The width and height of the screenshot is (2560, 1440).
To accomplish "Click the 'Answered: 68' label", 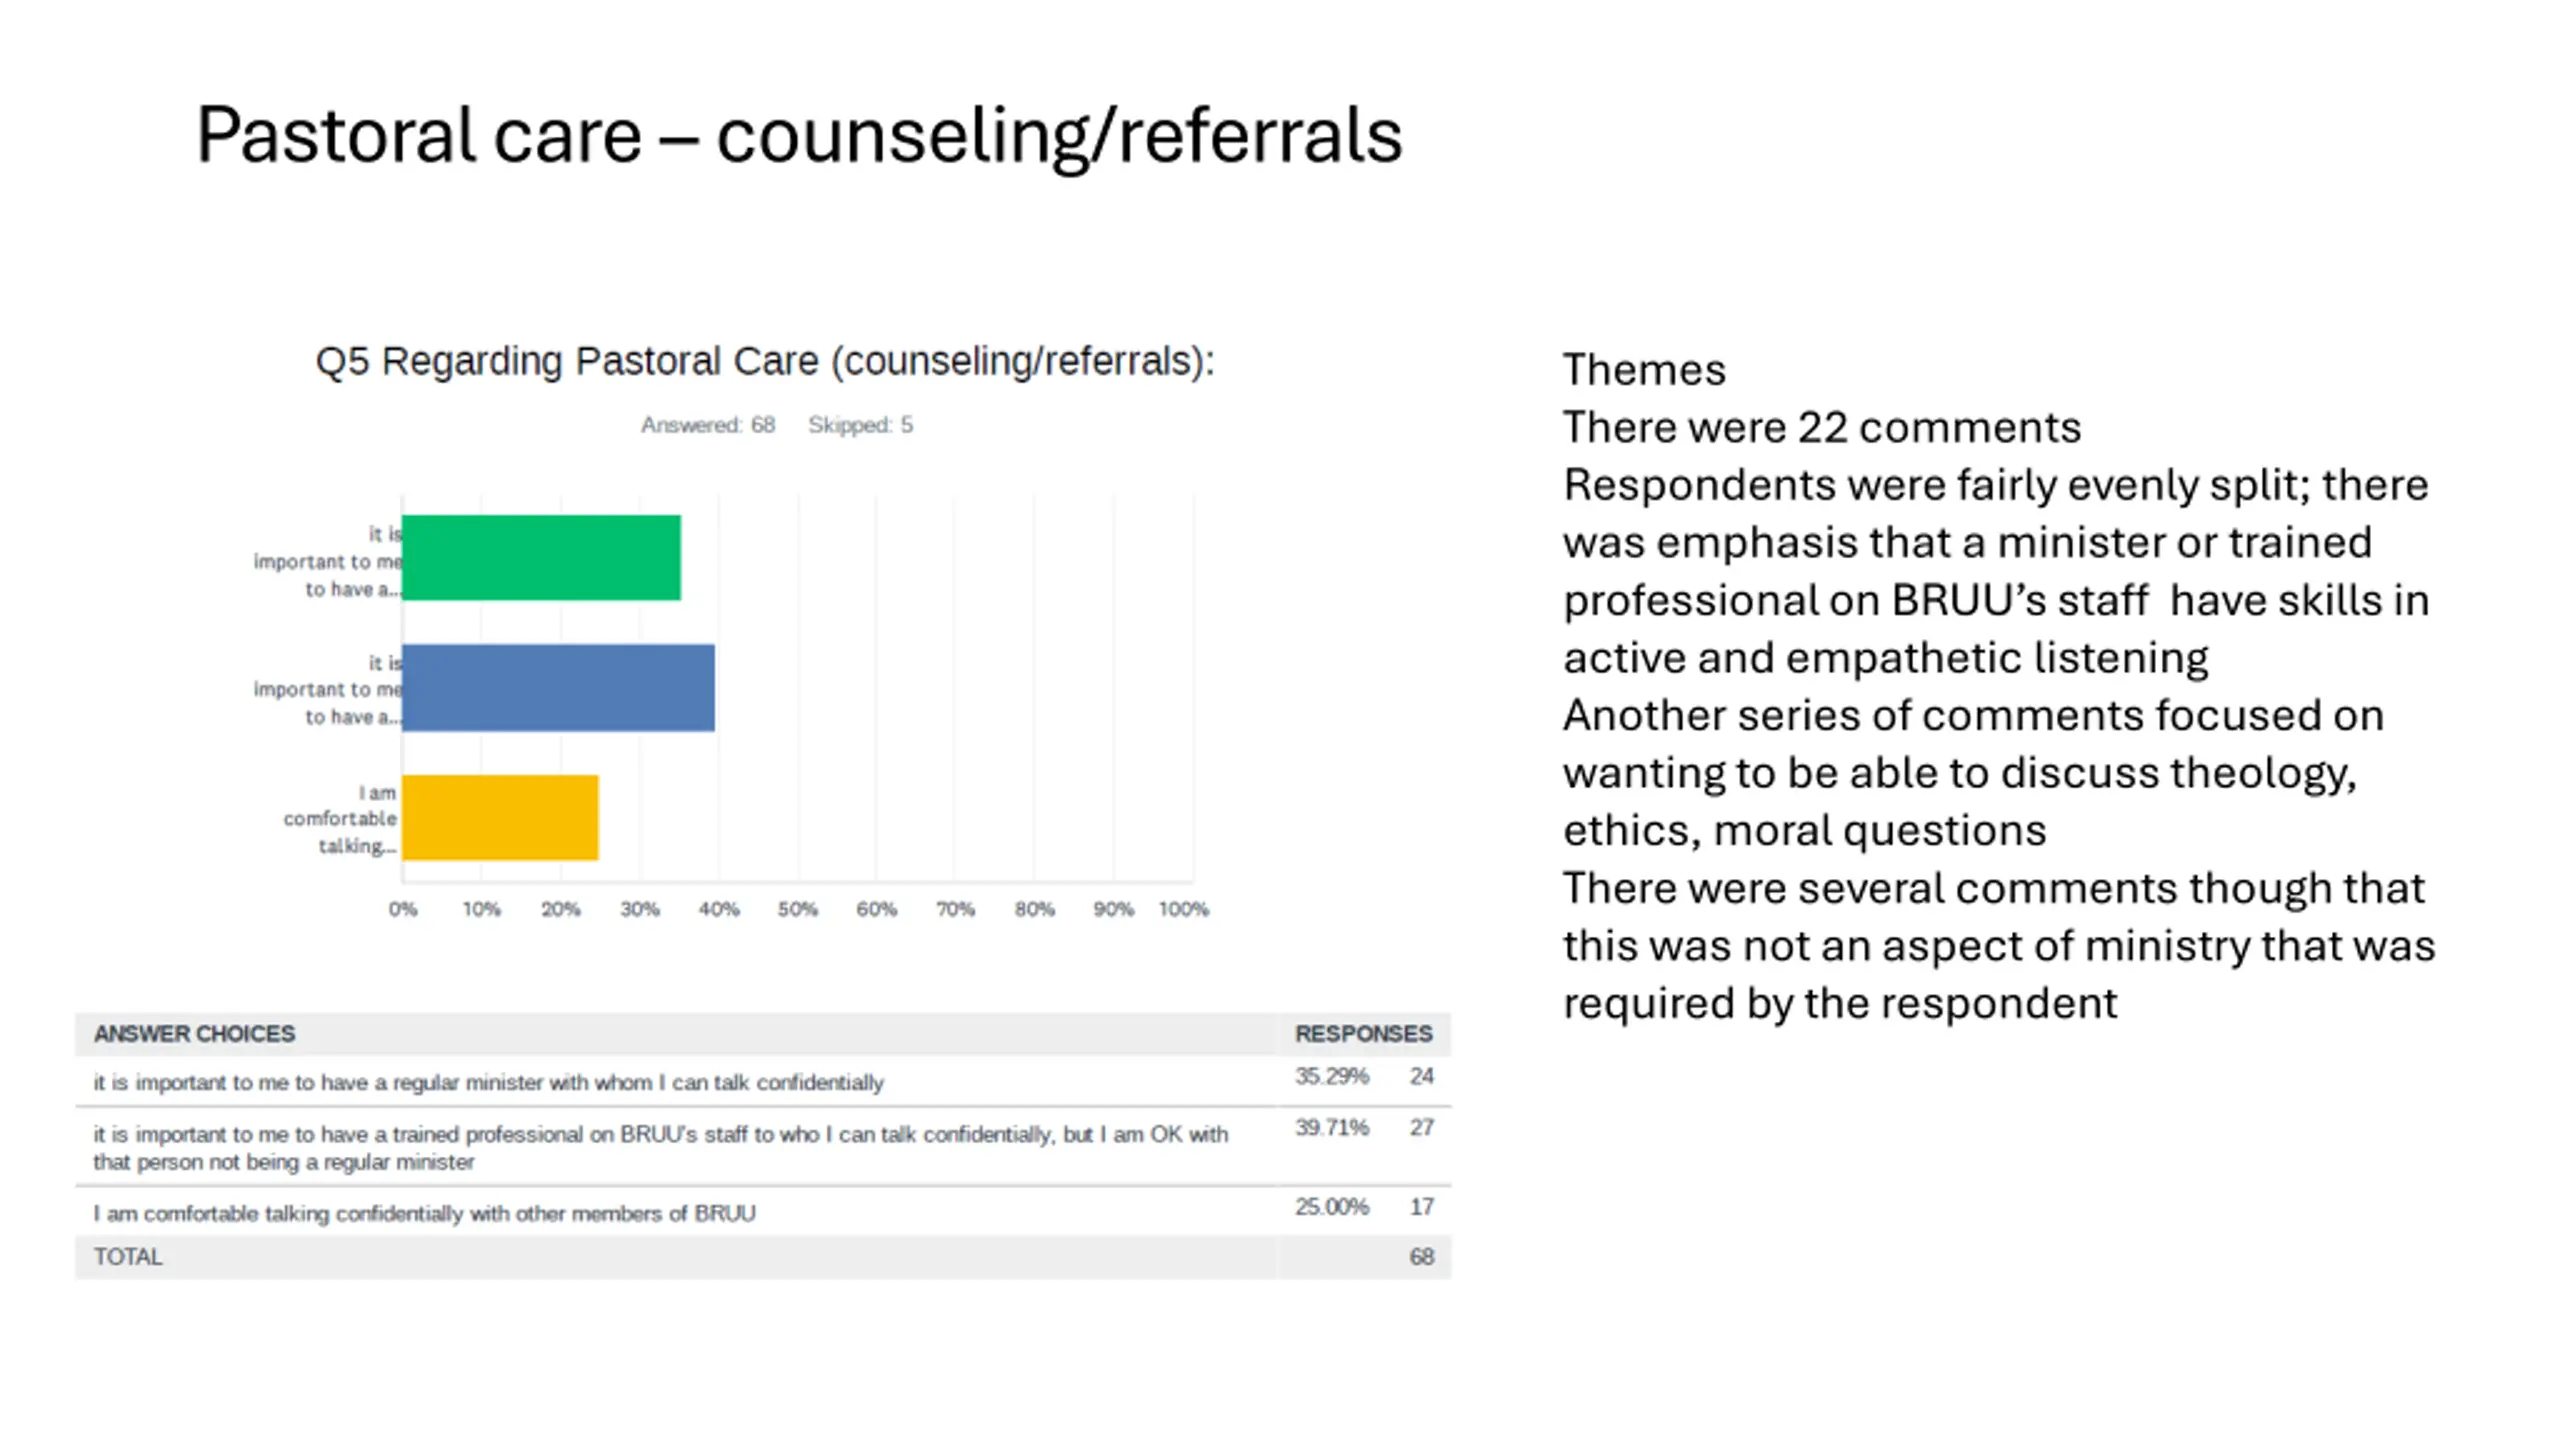I will click(x=708, y=425).
